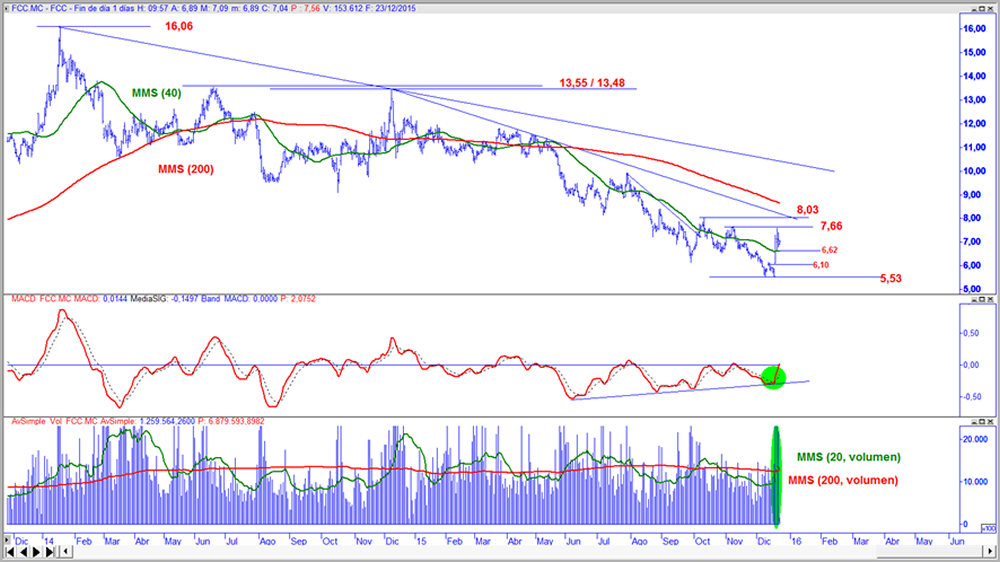Click the 7,66 level label
Viewport: 1000px width, 562px height.
[x=831, y=226]
